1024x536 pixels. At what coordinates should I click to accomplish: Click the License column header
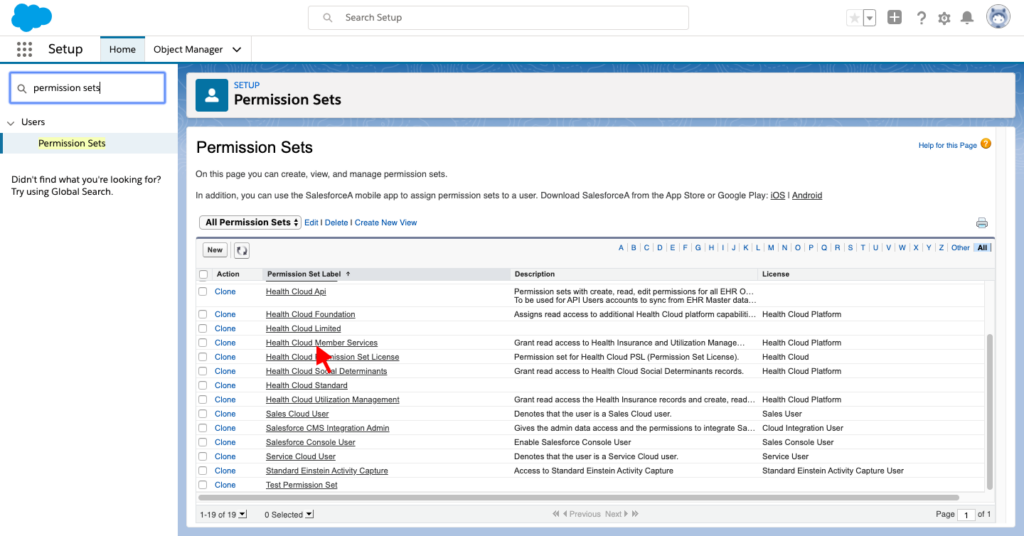[775, 274]
